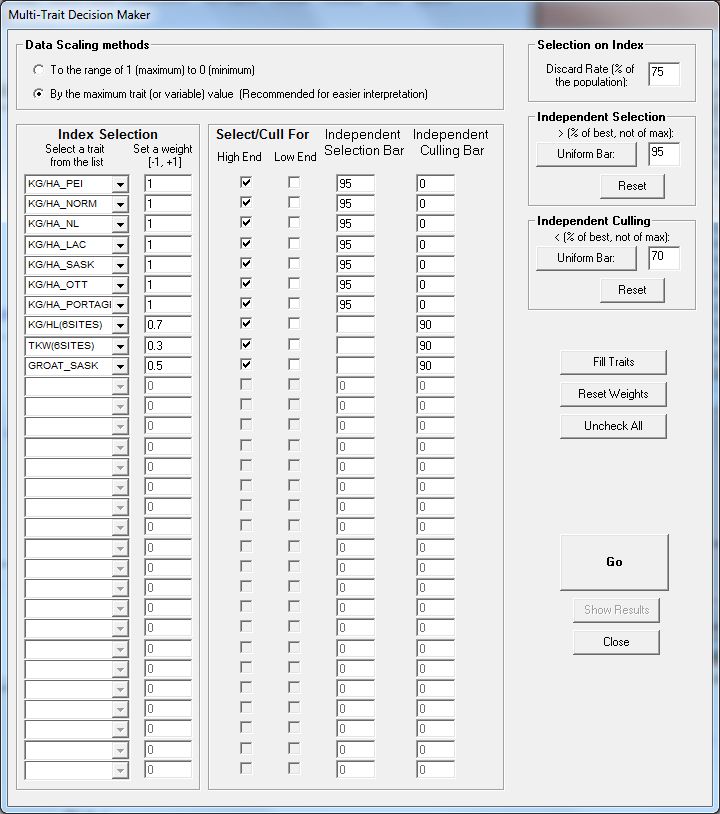Edit selection bar for KG/HA_OTT
The image size is (720, 814).
[355, 285]
